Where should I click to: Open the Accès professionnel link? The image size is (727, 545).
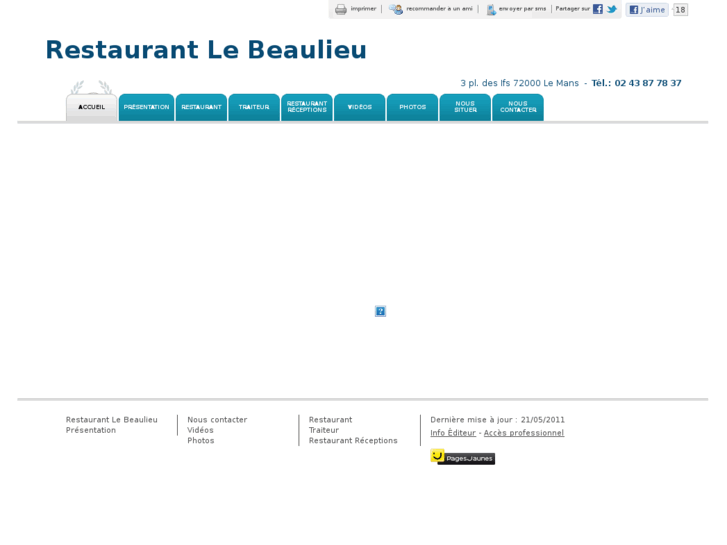(x=523, y=433)
